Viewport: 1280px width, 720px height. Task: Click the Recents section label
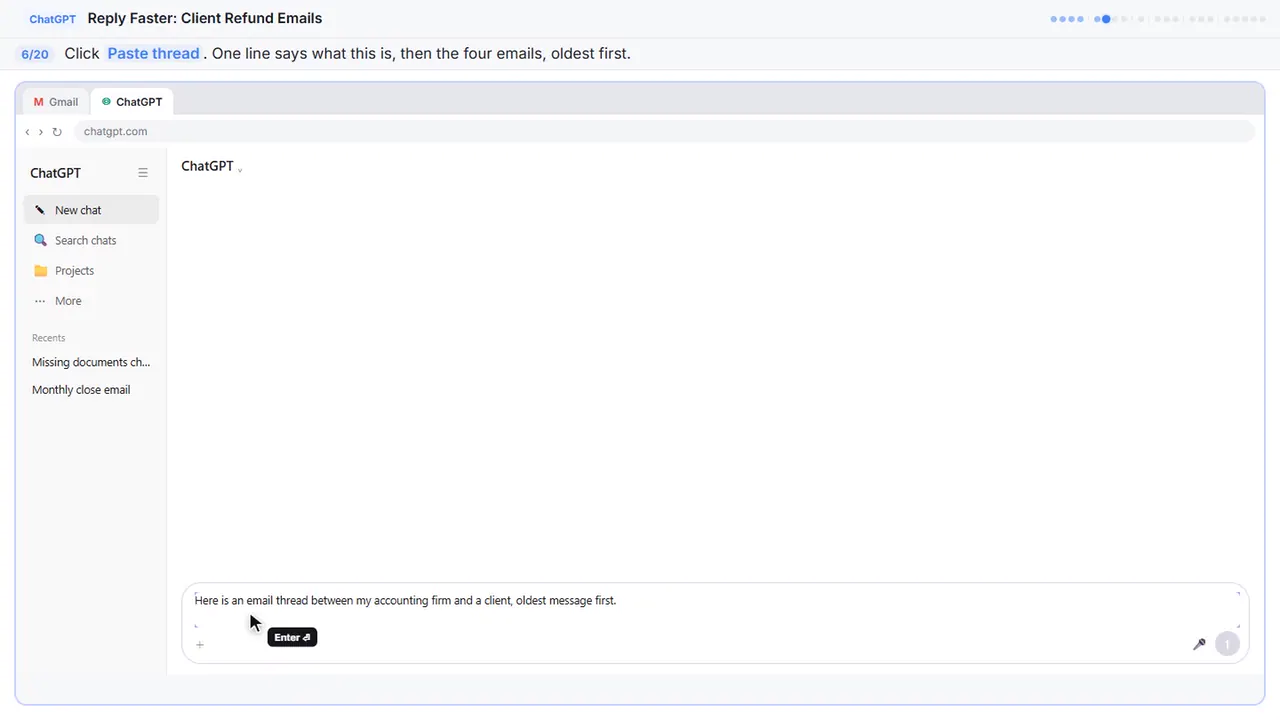pyautogui.click(x=48, y=338)
